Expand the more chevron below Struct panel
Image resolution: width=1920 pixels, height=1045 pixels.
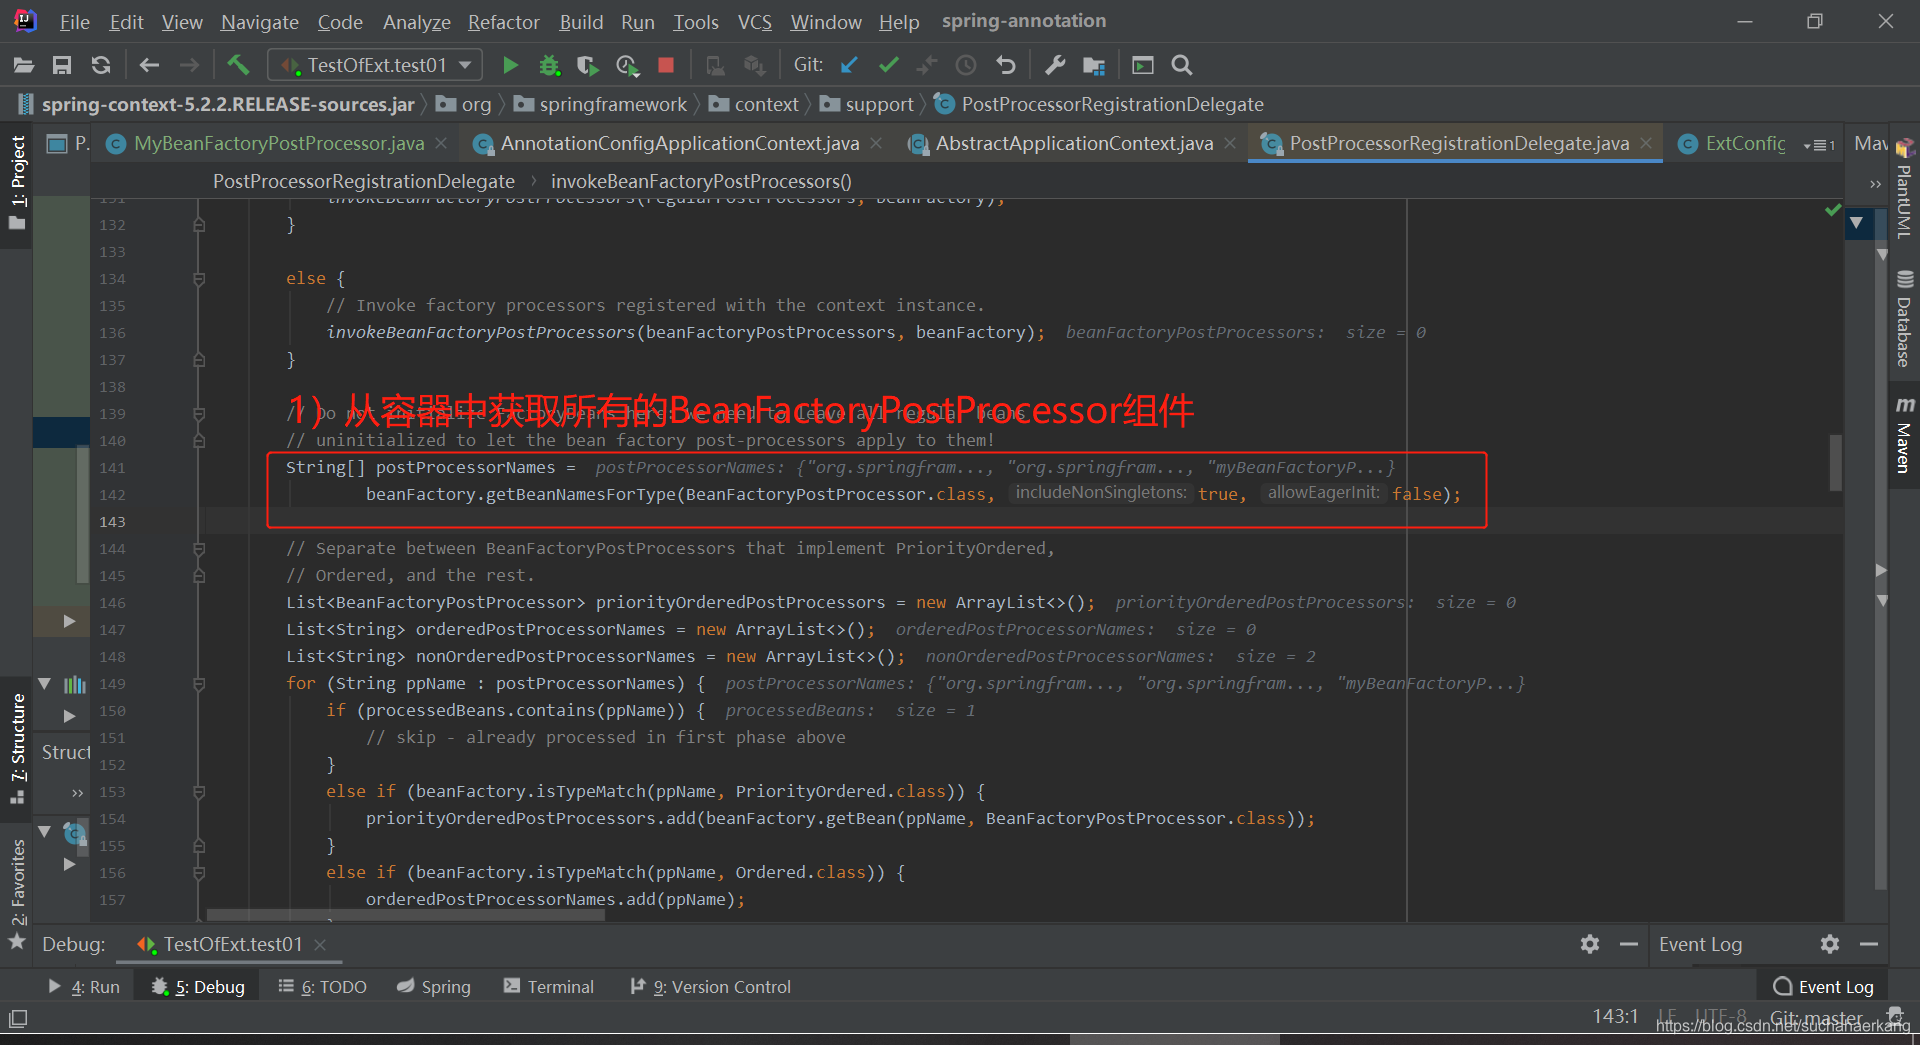(x=77, y=793)
